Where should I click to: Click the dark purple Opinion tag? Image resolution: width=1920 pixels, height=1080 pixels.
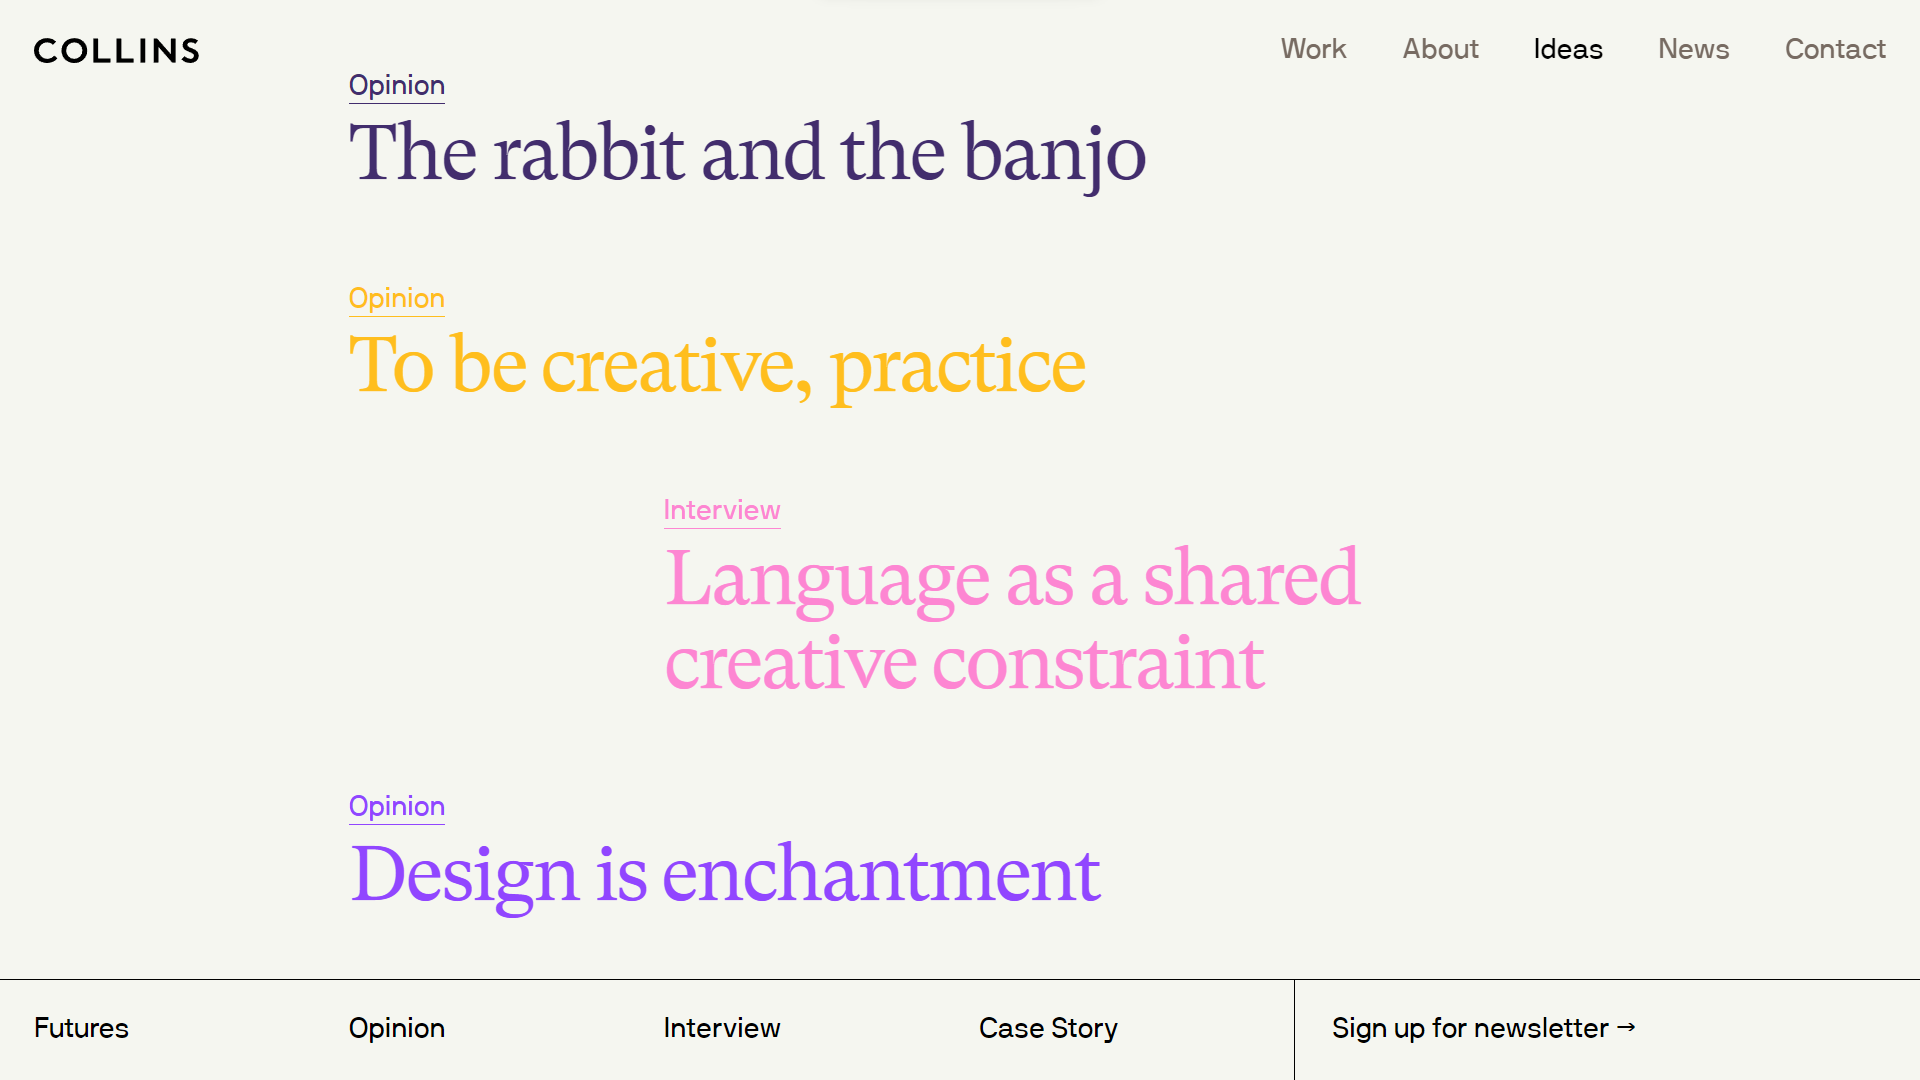pyautogui.click(x=397, y=86)
